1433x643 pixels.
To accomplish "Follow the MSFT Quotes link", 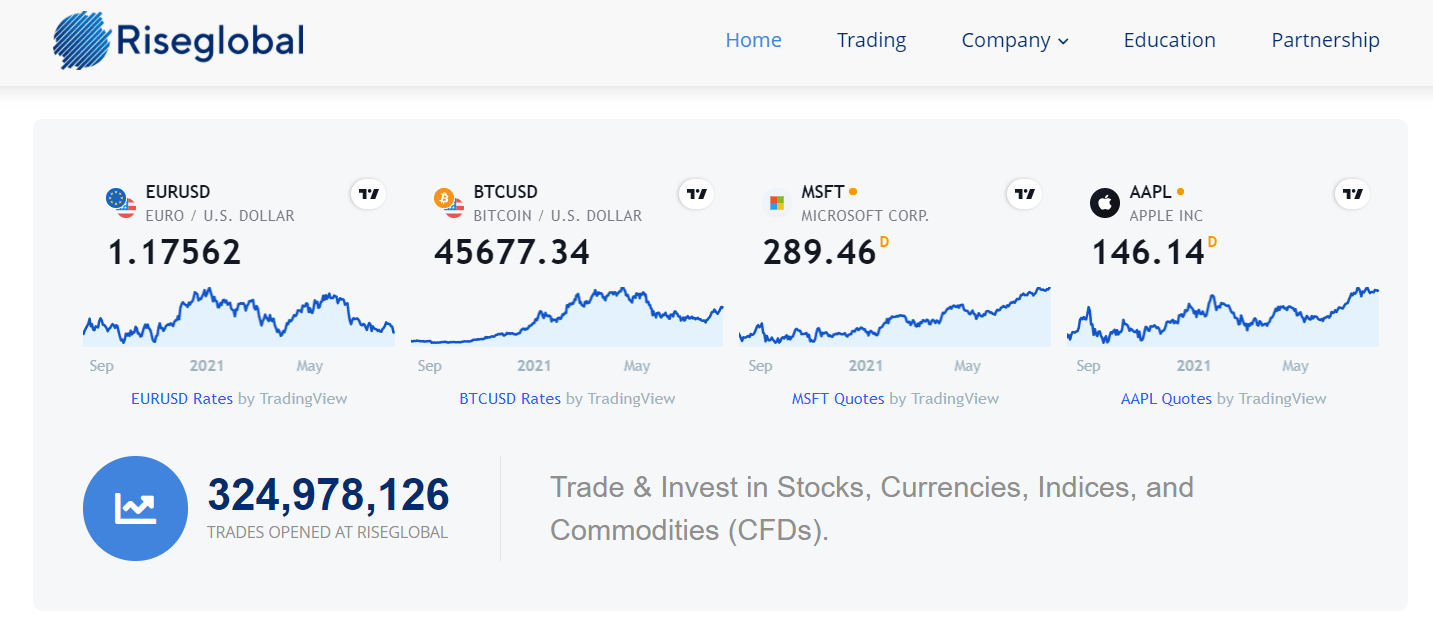I will point(838,398).
